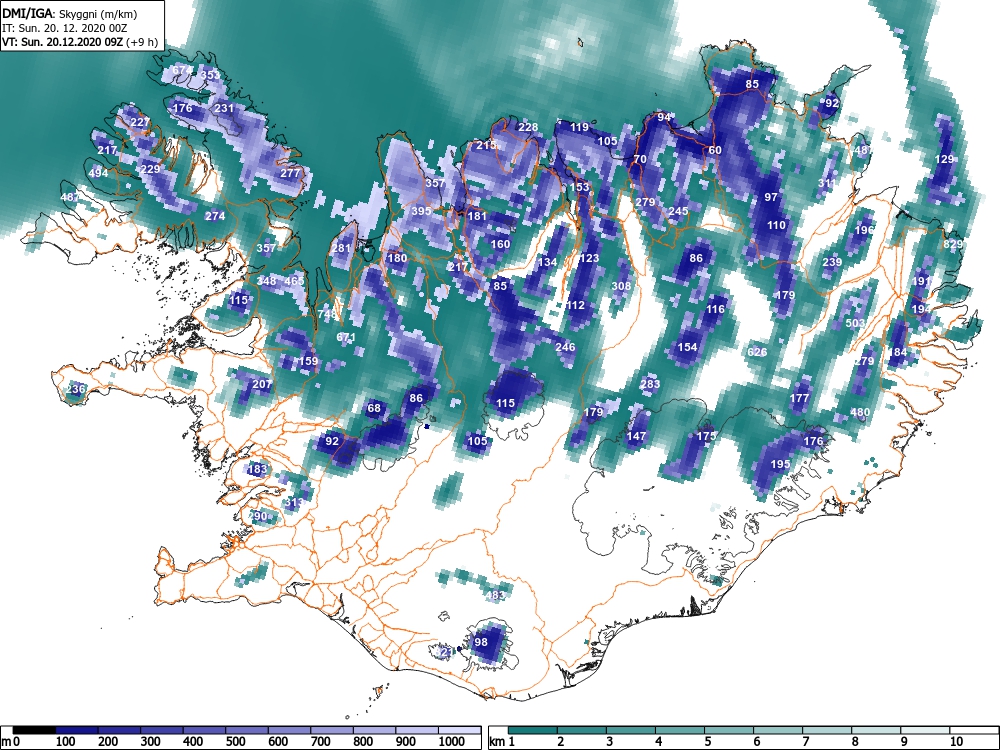
Task: Click the visibility value 503 on the map
Action: [855, 323]
